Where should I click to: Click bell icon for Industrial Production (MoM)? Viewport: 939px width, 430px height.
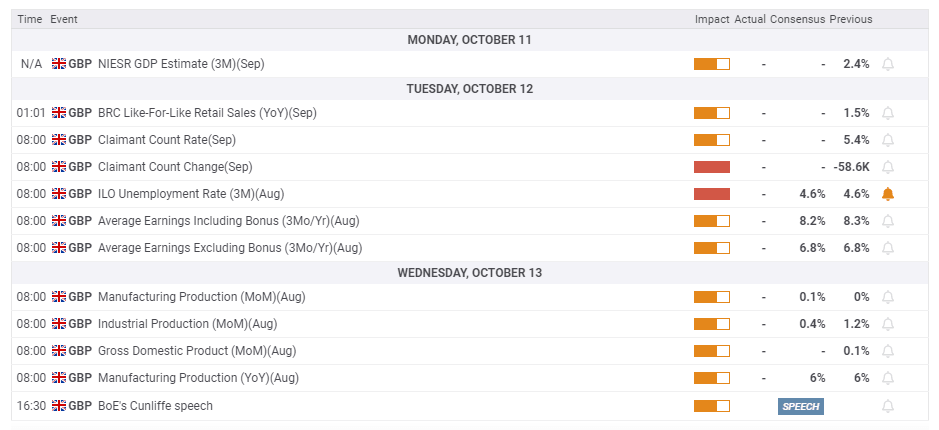click(x=887, y=324)
